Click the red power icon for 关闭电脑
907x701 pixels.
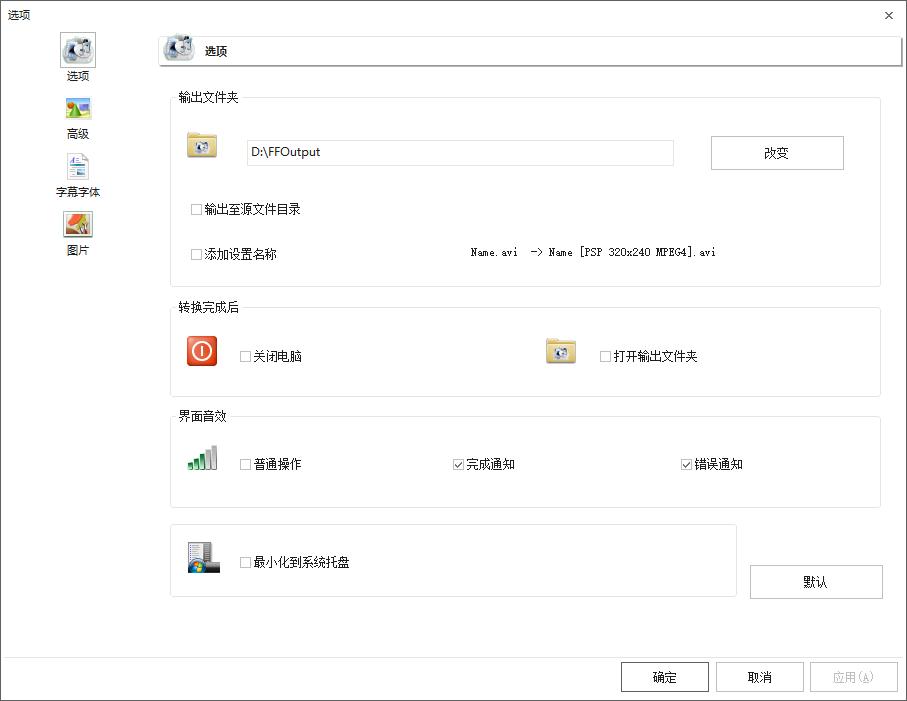pyautogui.click(x=202, y=351)
